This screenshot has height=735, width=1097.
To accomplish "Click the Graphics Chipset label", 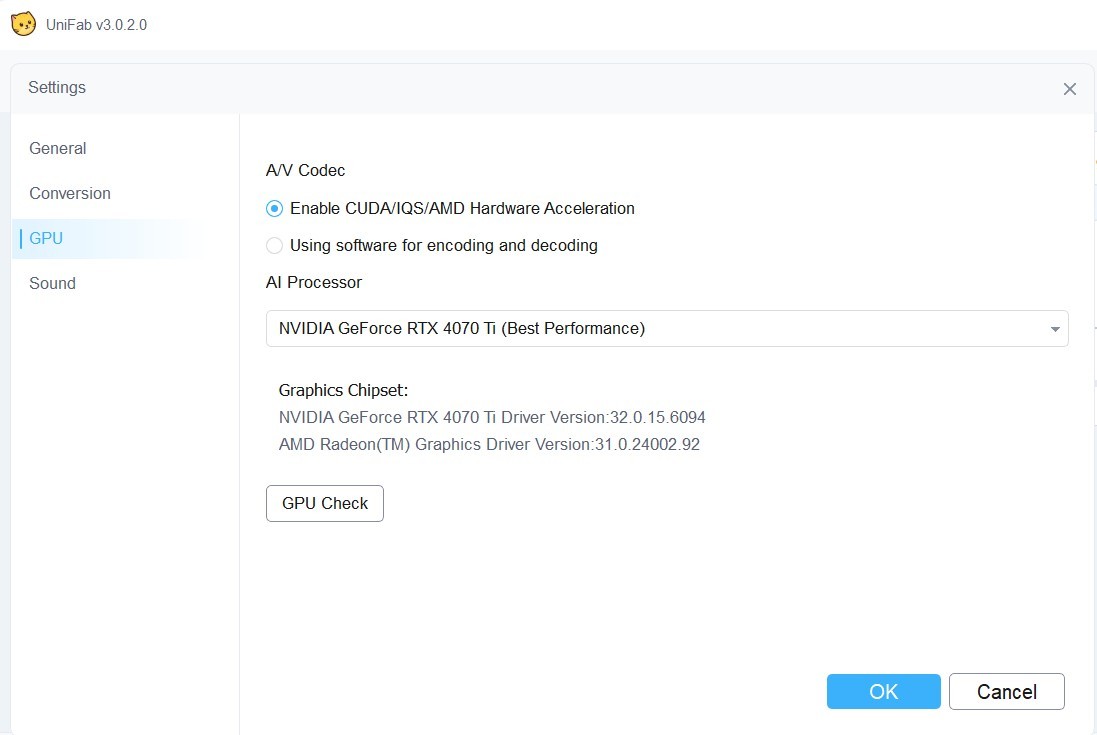I will (x=343, y=390).
